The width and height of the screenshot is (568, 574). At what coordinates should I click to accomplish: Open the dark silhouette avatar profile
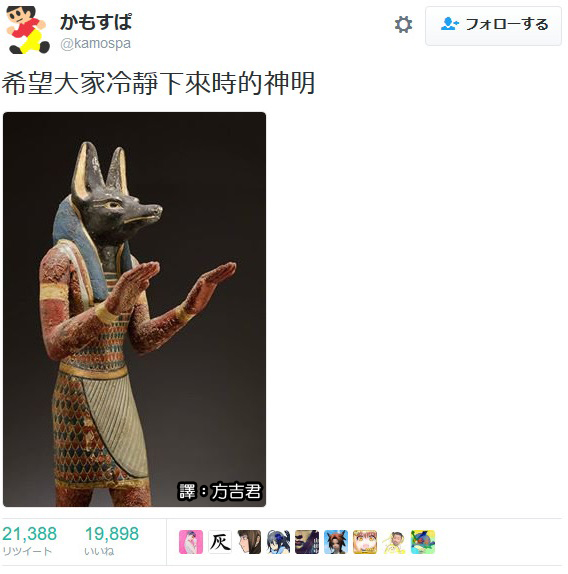pyautogui.click(x=307, y=542)
